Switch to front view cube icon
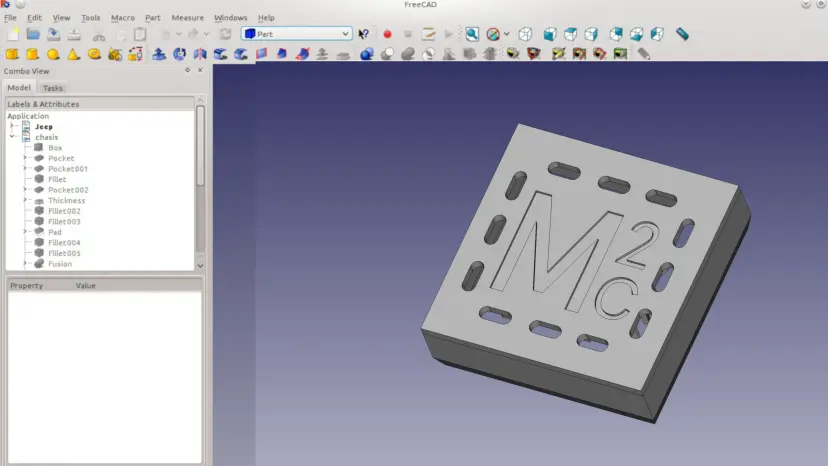The height and width of the screenshot is (466, 828). tap(550, 34)
